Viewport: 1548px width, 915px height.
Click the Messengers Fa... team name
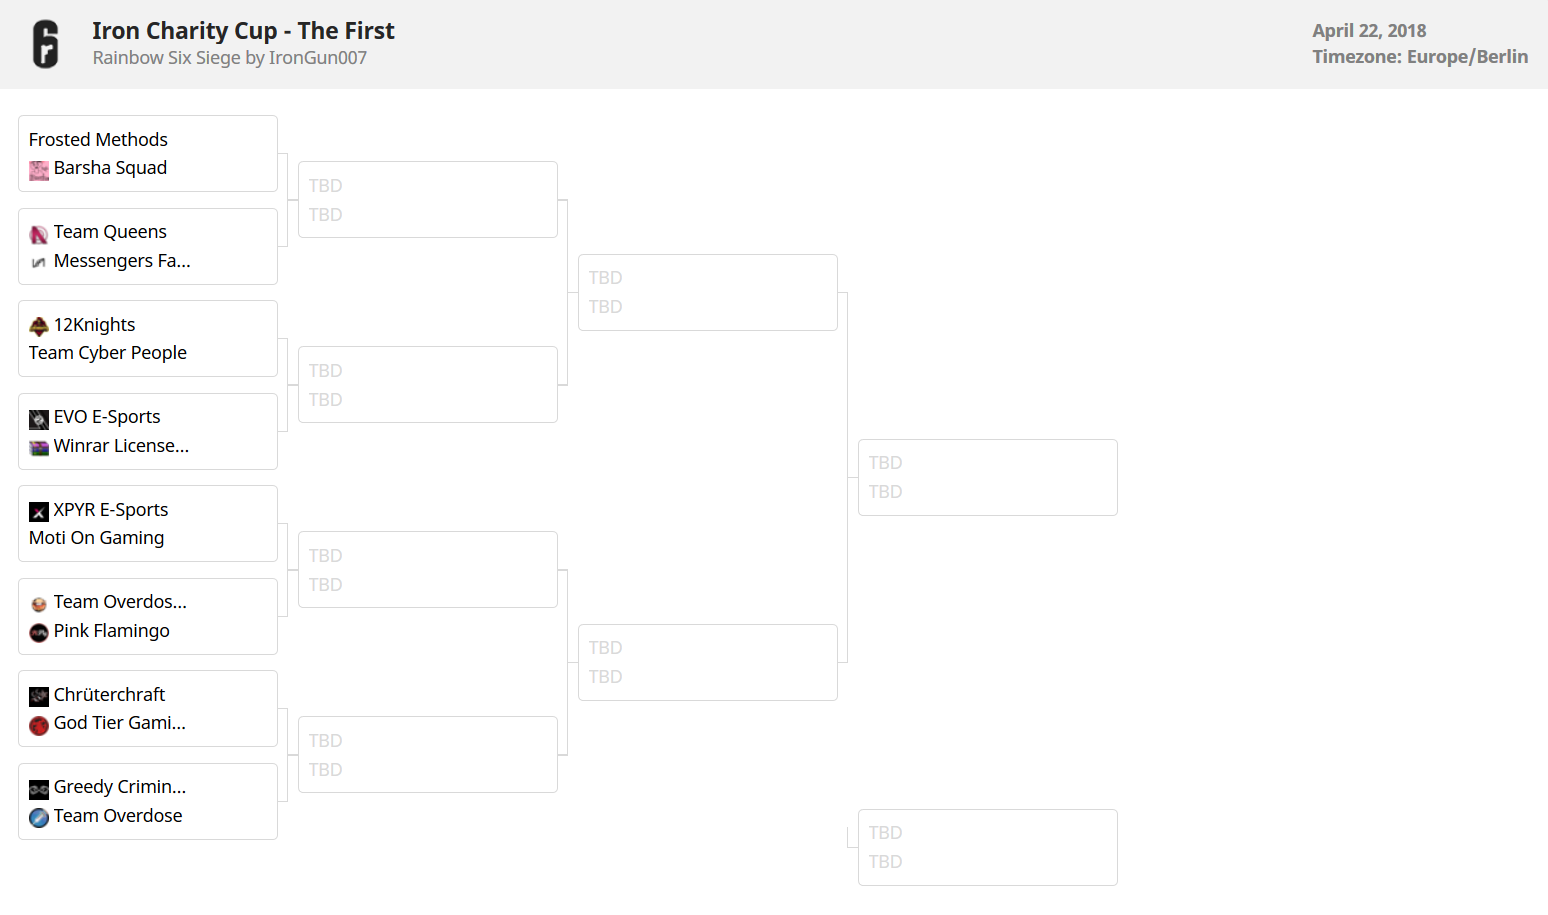click(x=122, y=261)
